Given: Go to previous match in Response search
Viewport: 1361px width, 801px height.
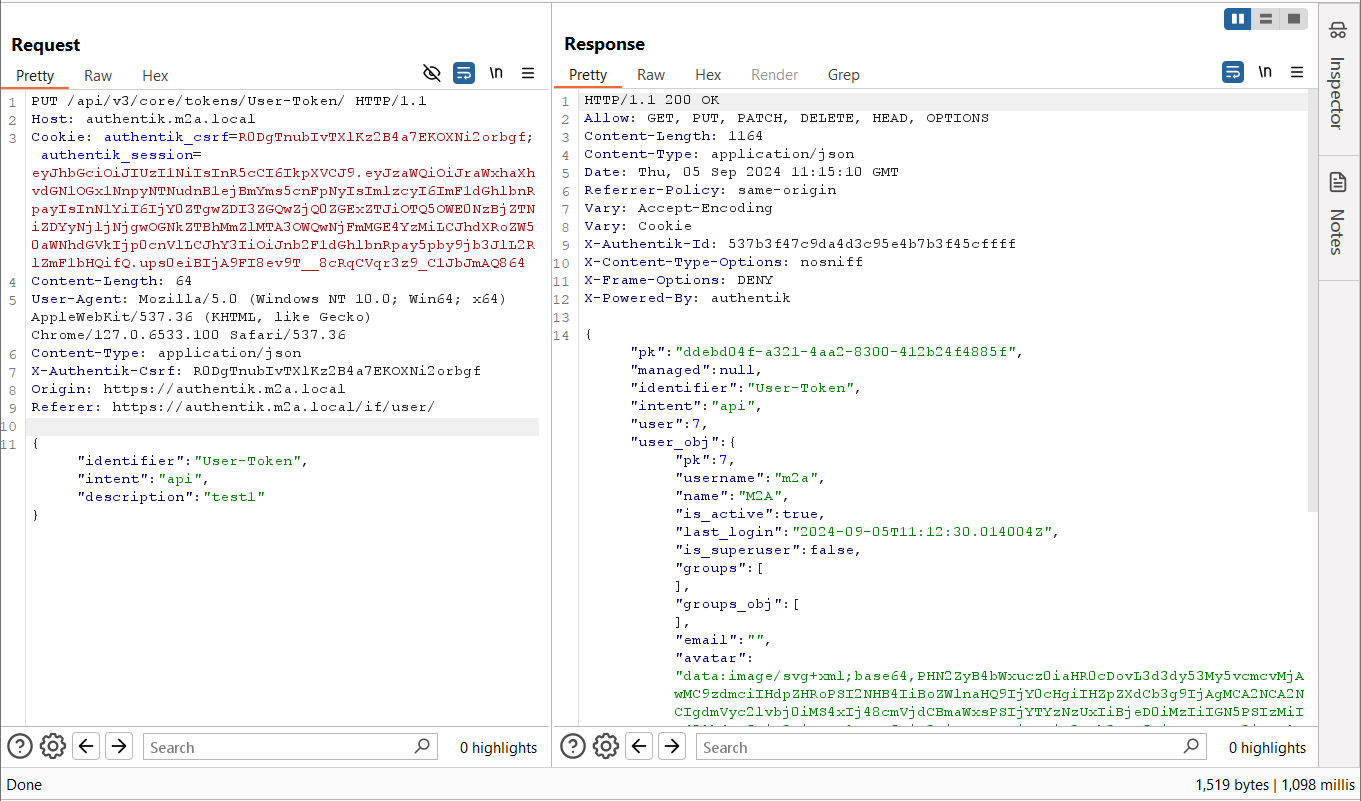Looking at the screenshot, I should tap(639, 746).
